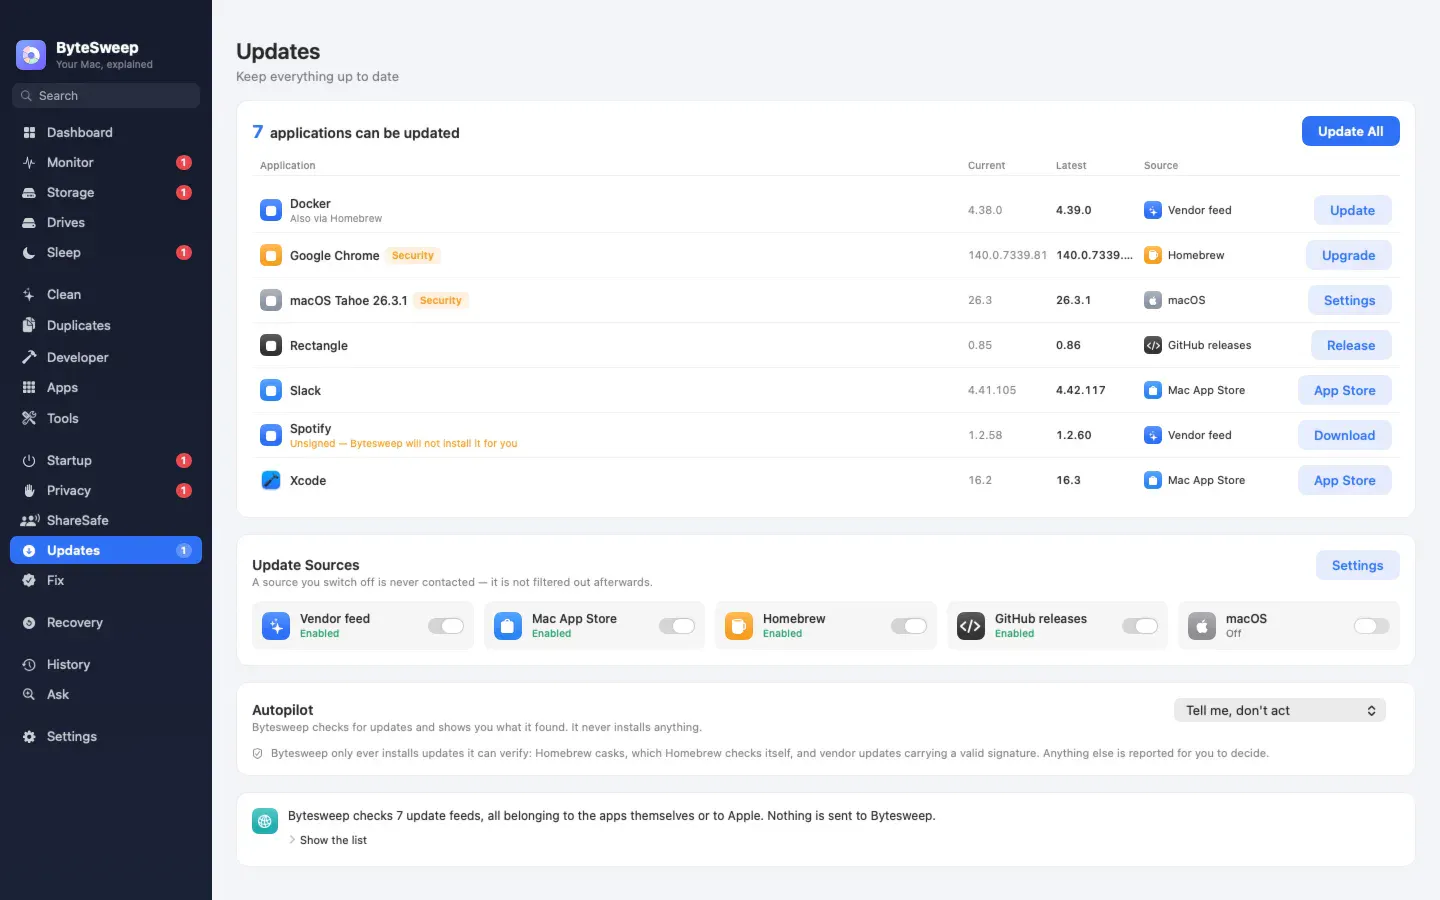The width and height of the screenshot is (1440, 900).
Task: Open Recovery in the sidebar
Action: tap(106, 622)
